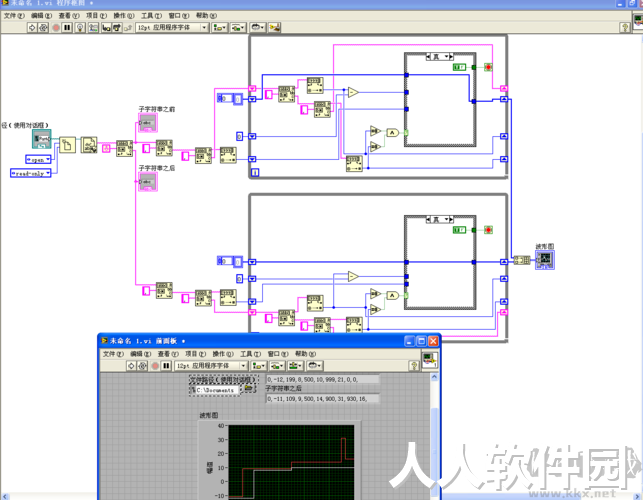This screenshot has width=643, height=500.
Task: Select the 子字符串之后 indicator terminal
Action: (148, 182)
